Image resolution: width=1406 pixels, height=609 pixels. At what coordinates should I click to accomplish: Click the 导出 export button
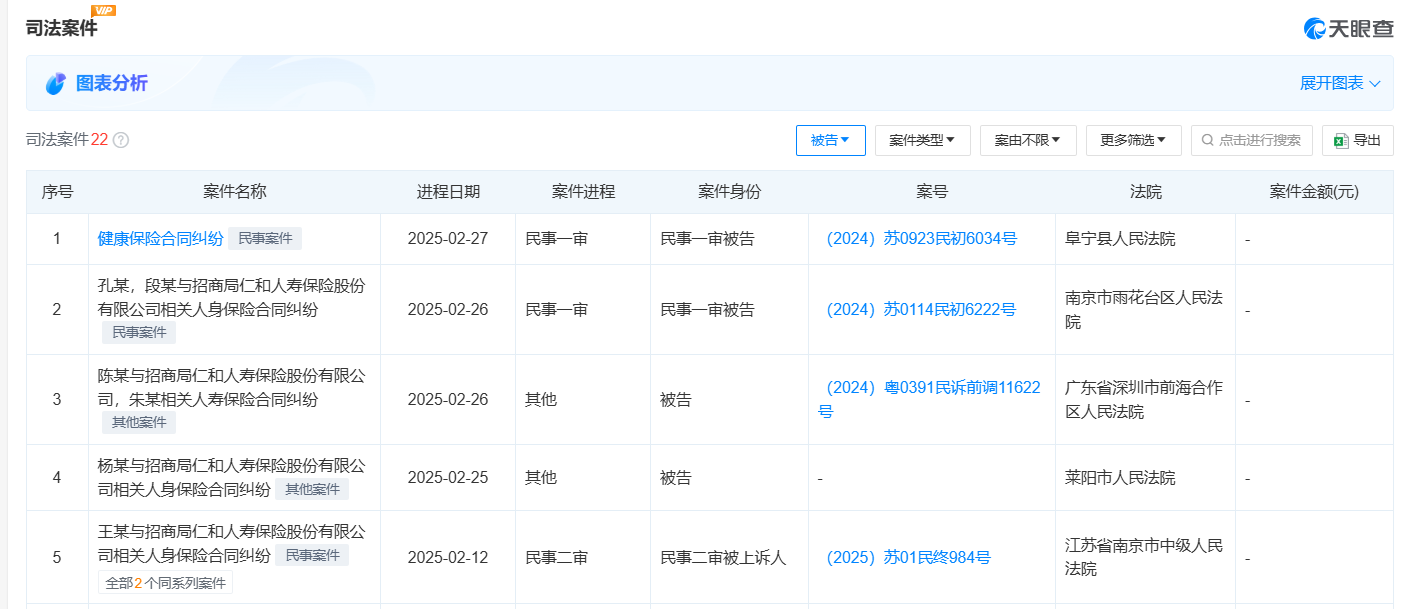[x=1357, y=140]
